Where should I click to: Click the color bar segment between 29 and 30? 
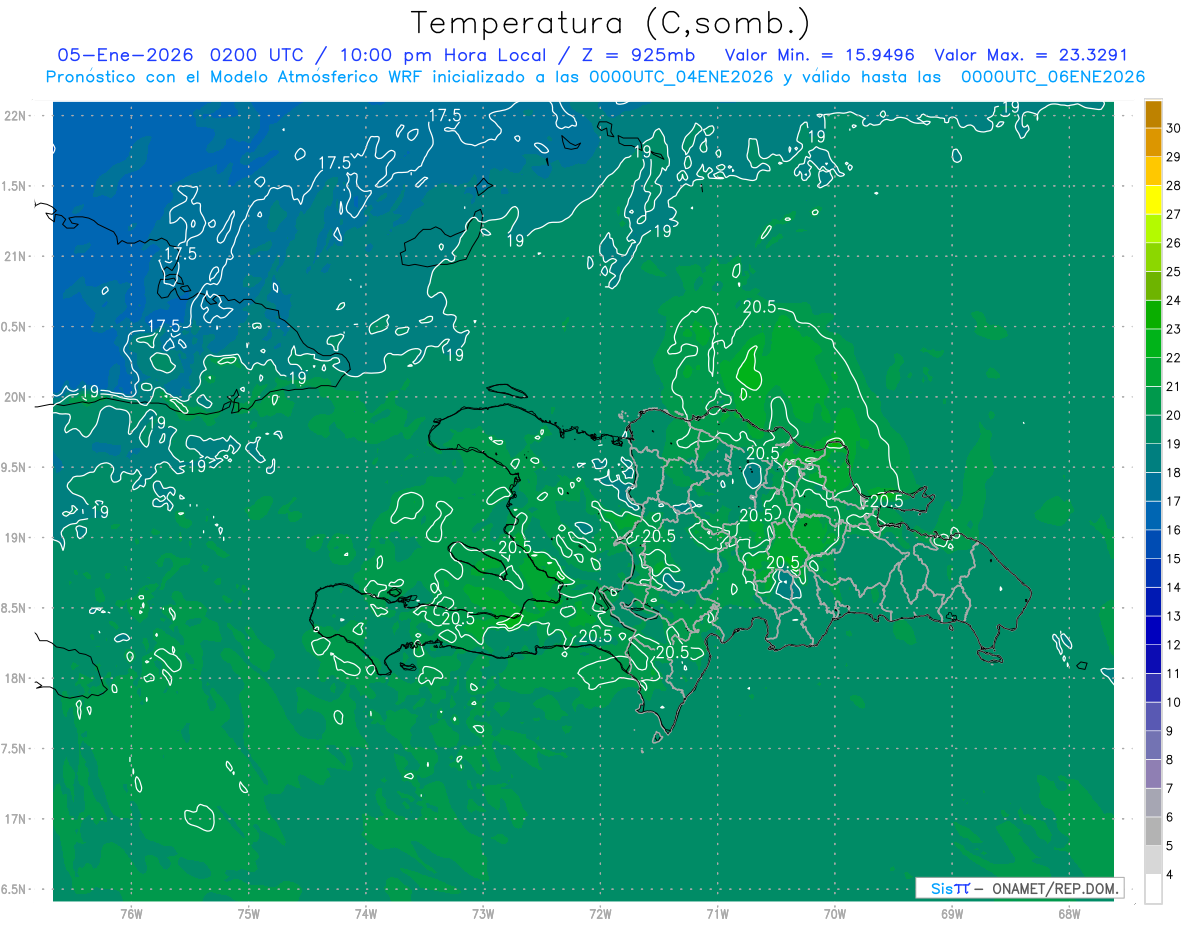(x=1153, y=142)
